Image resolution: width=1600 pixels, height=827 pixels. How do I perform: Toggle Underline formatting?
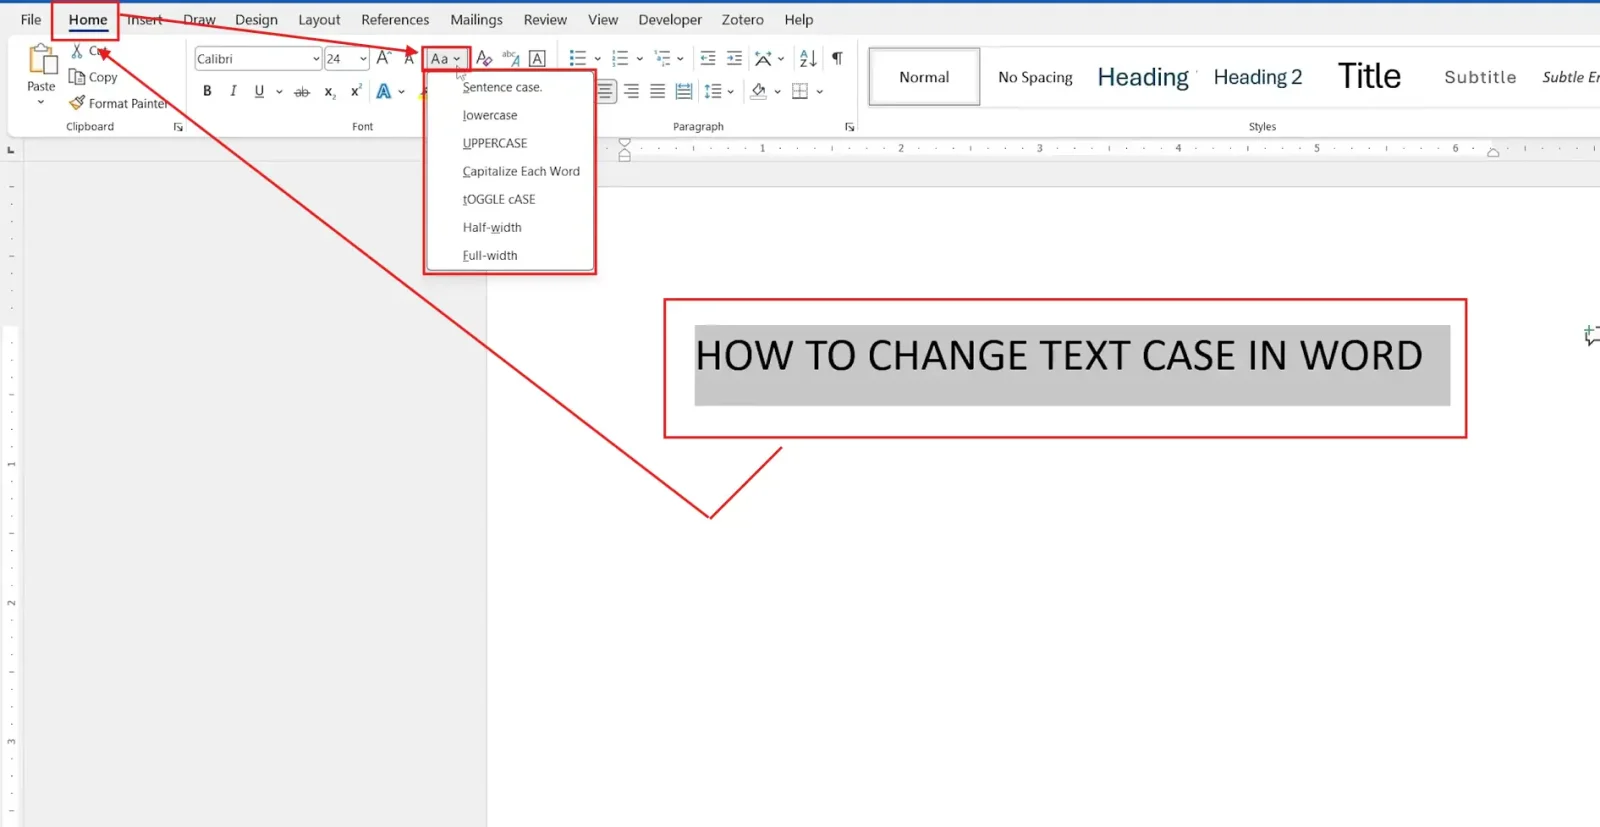click(x=259, y=92)
